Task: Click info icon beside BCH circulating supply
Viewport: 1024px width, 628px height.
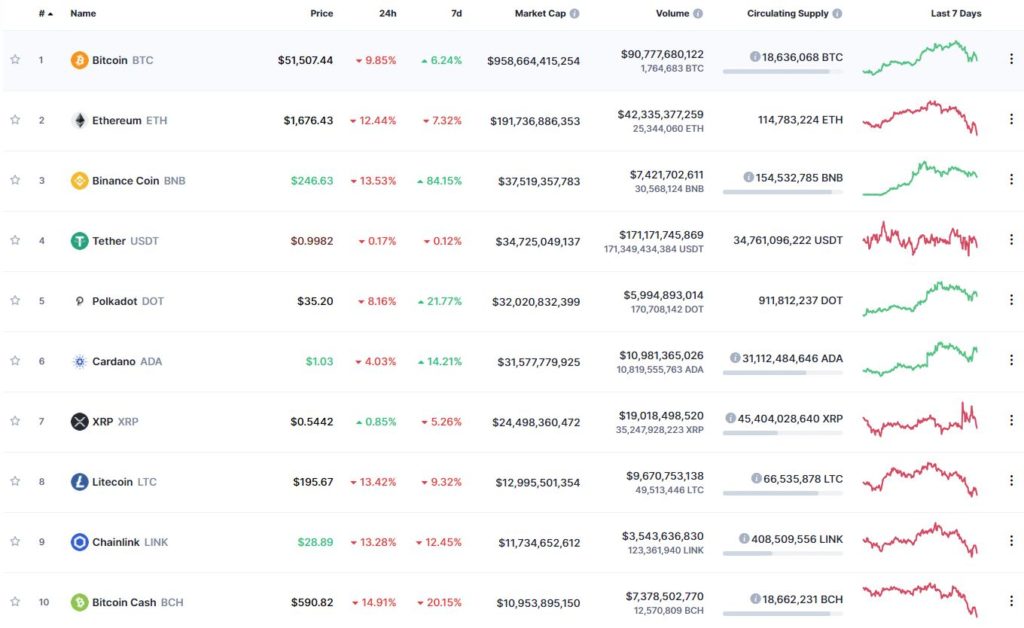Action: click(x=755, y=599)
